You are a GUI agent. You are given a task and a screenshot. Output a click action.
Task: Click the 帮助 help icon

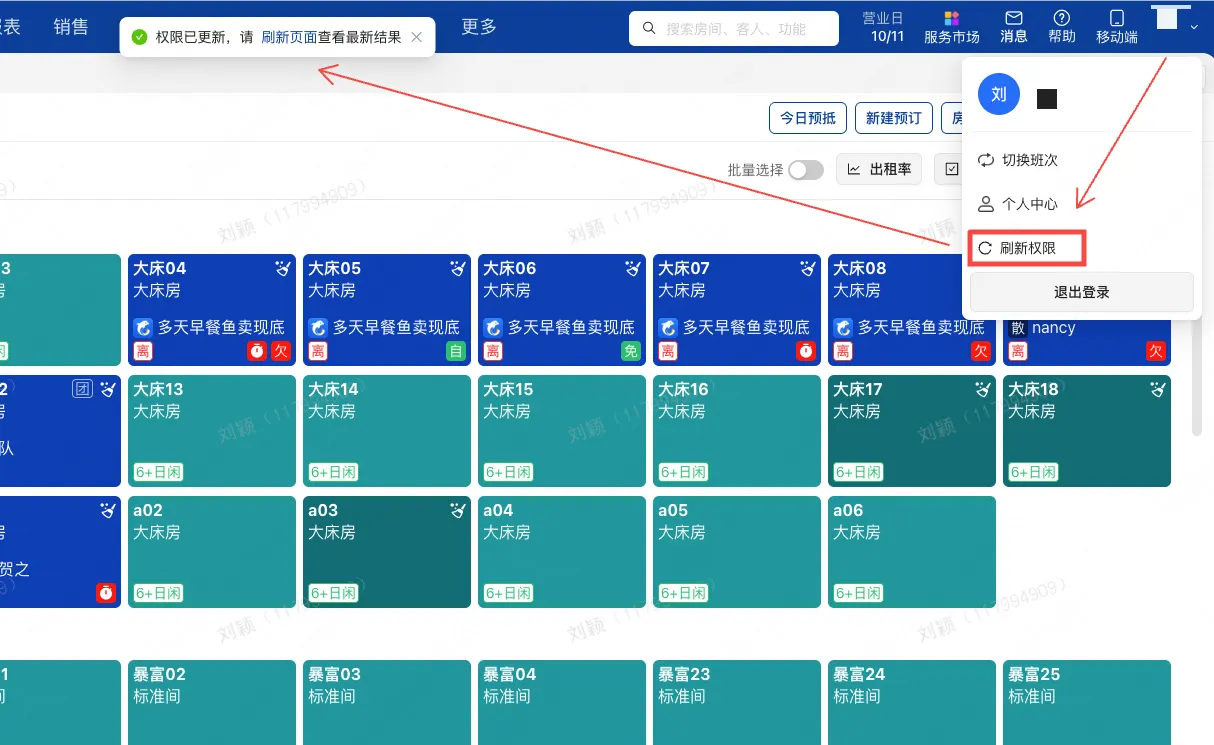[1061, 25]
